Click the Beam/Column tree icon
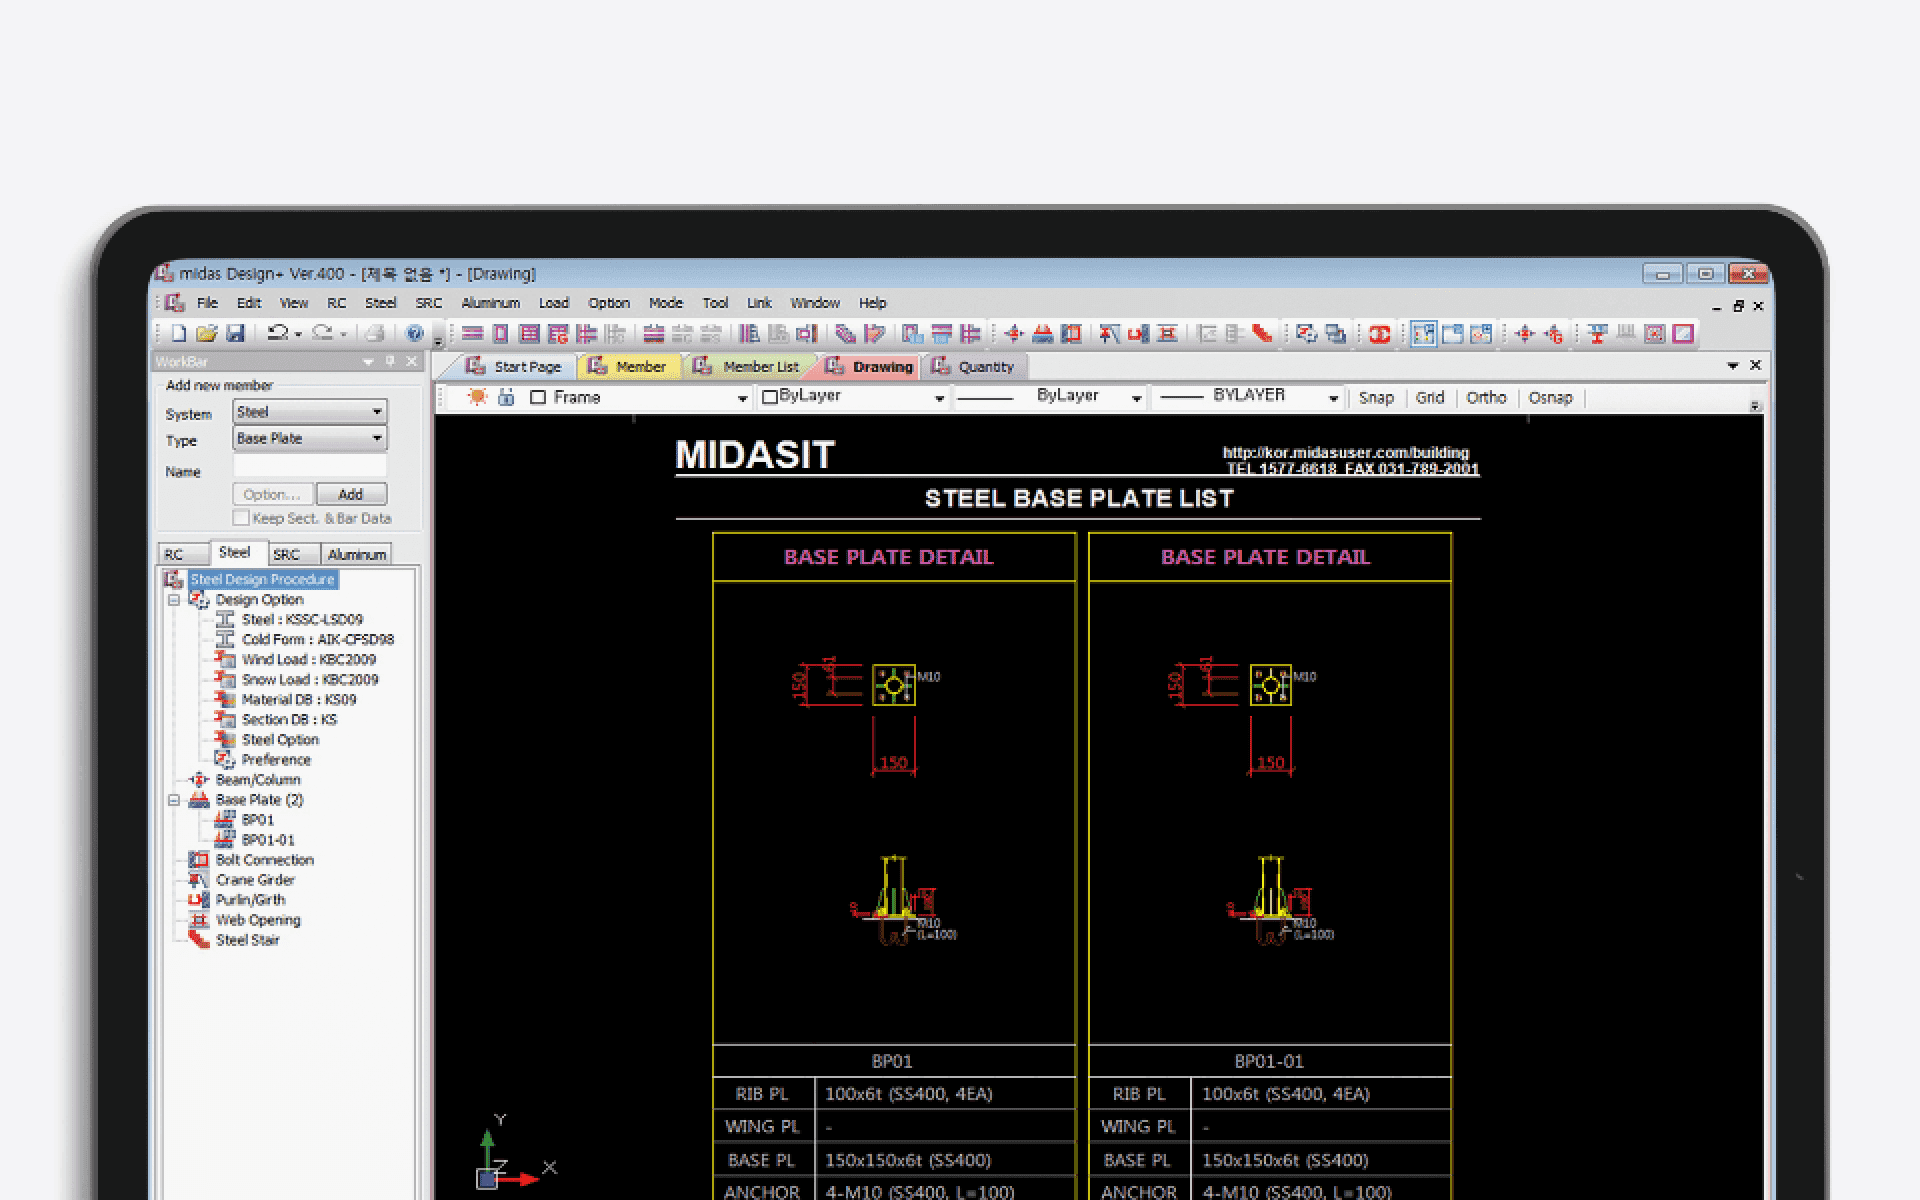The width and height of the screenshot is (1920, 1200). coord(199,780)
